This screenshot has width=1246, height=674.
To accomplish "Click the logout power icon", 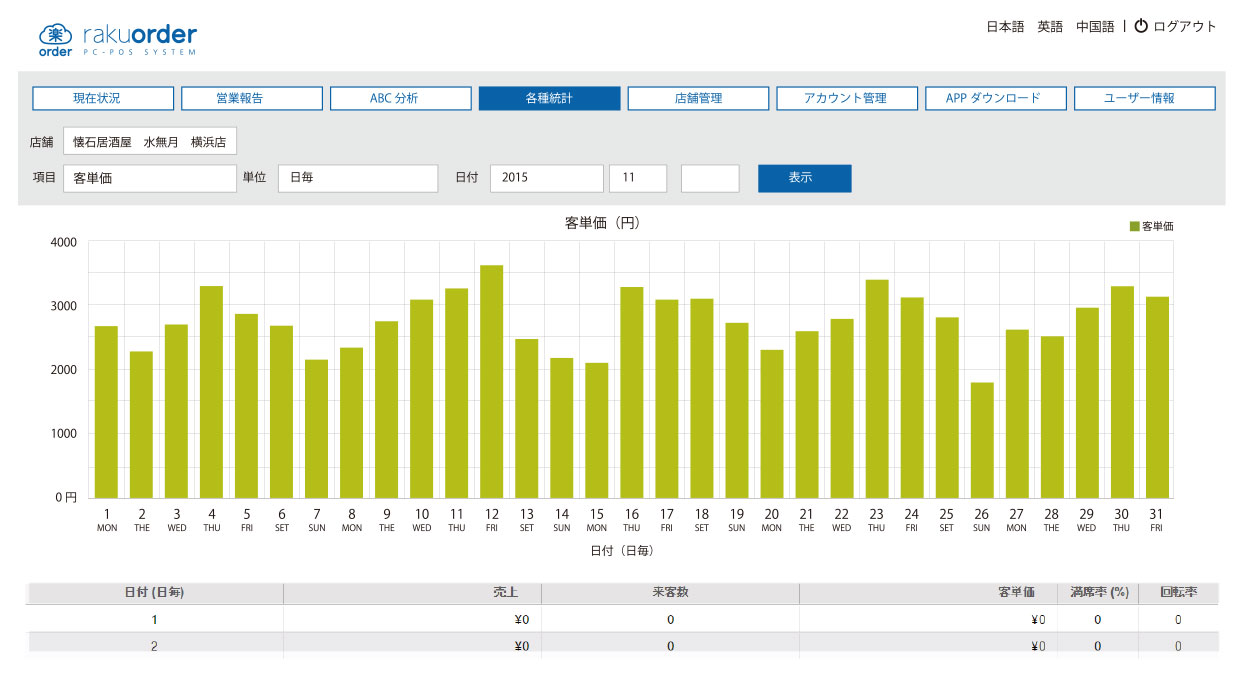I will (1141, 26).
